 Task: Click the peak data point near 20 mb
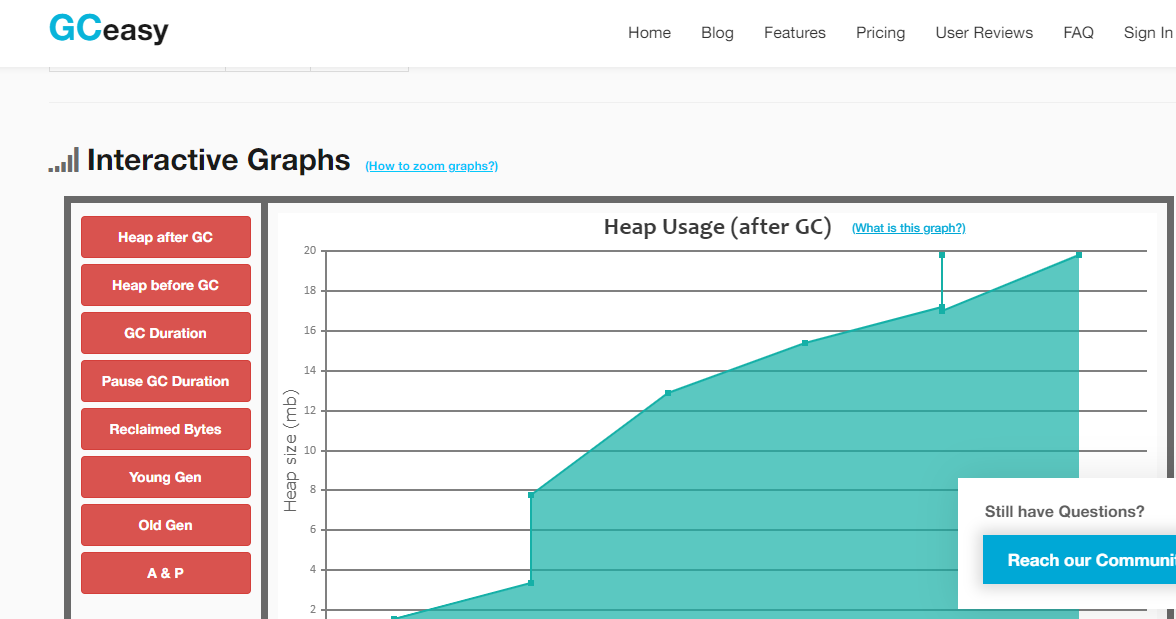click(x=1078, y=255)
